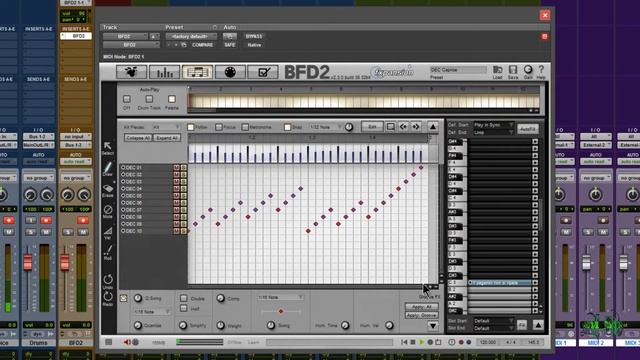640x360 pixels.
Task: Open the Slot End Default dropdown
Action: coord(493,328)
